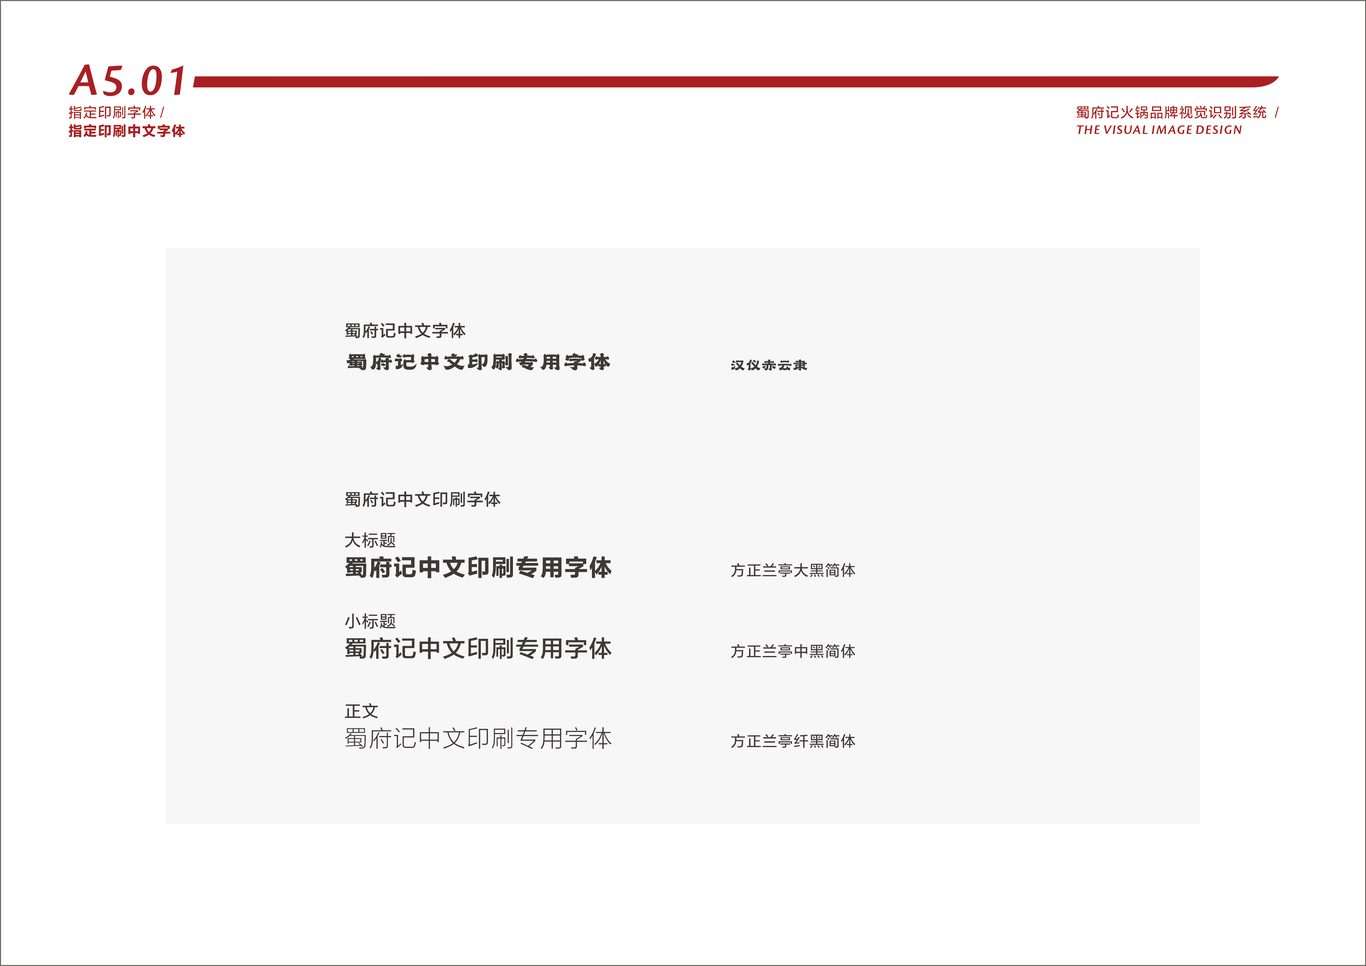Click the sample text beside 汉仪赤云隶
Viewport: 1366px width, 966px height.
pyautogui.click(x=478, y=362)
